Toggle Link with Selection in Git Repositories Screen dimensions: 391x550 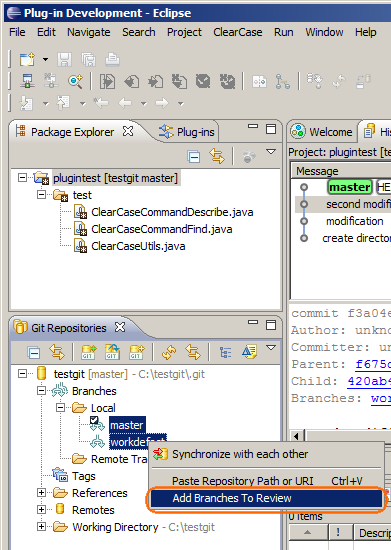pyautogui.click(x=193, y=352)
